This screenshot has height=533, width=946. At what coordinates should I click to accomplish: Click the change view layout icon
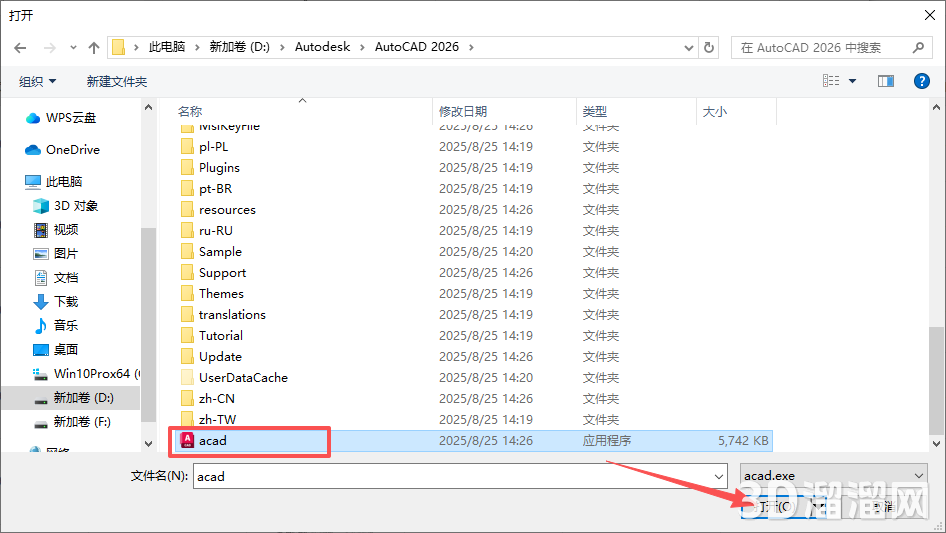pos(831,81)
